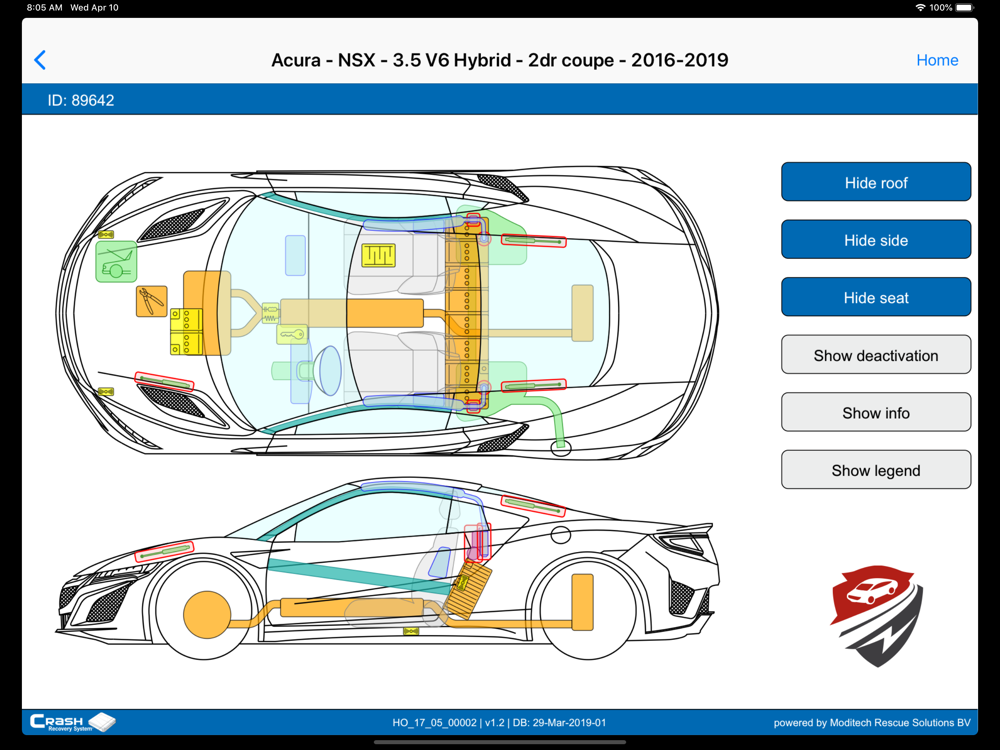Tap the battery status icon
The width and height of the screenshot is (1000, 750).
point(966,8)
